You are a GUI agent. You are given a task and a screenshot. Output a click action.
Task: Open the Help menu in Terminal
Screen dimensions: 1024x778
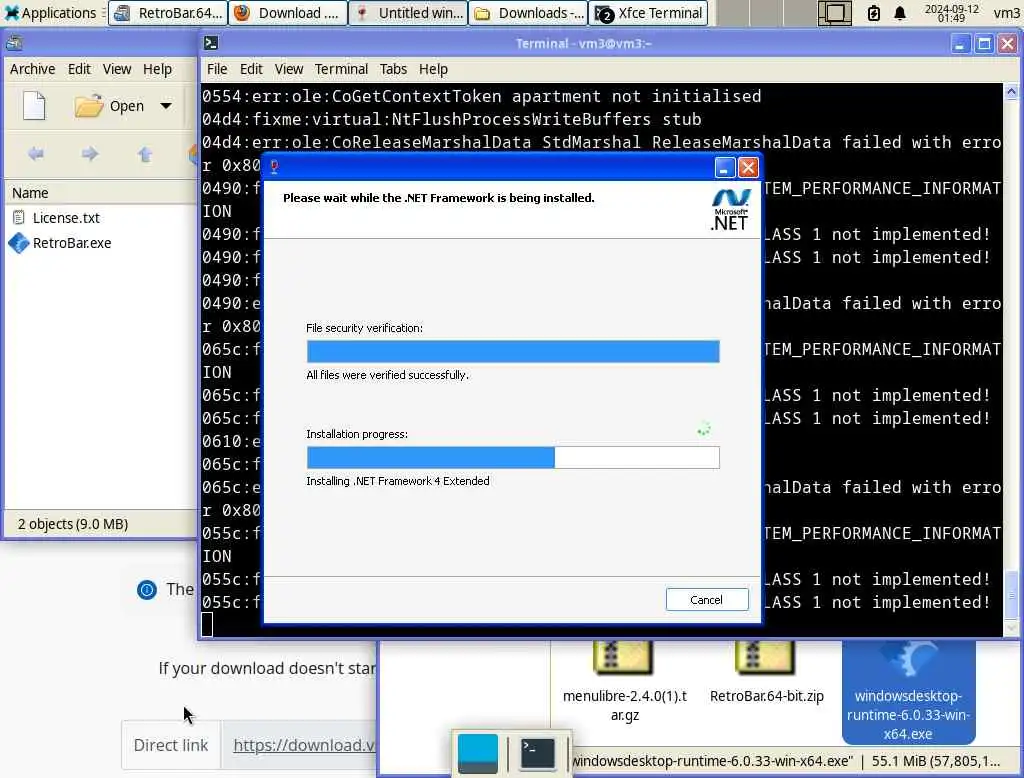coord(433,69)
